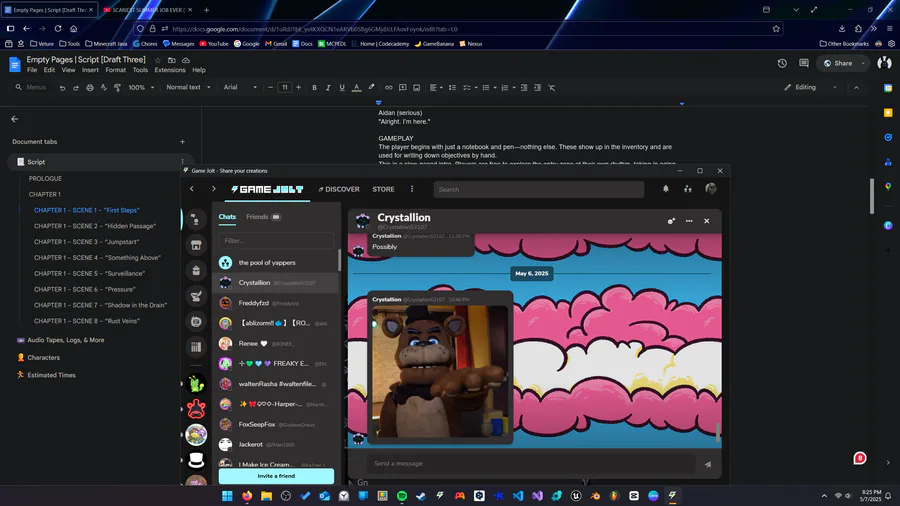Open the Insert menu in Google Docs
This screenshot has height=506, width=900.
click(90, 70)
